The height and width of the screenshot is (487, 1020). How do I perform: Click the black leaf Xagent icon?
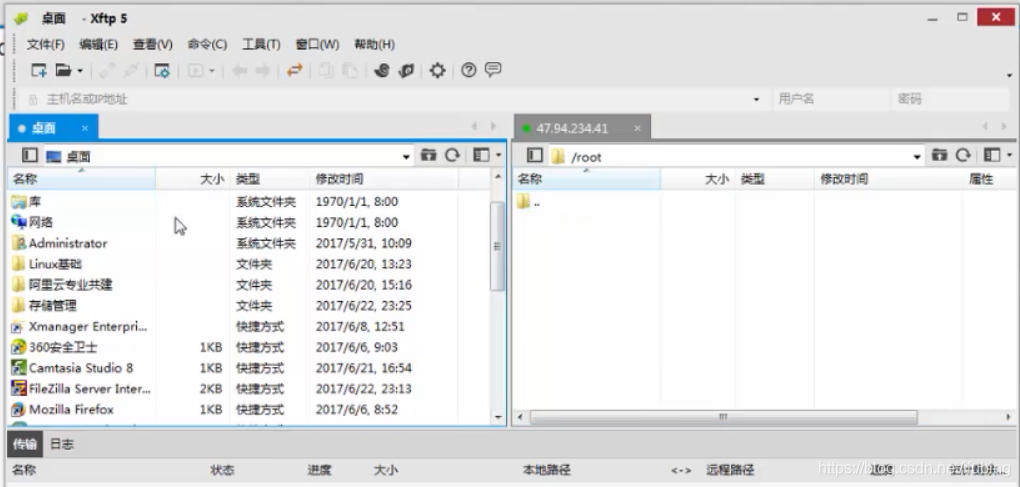click(407, 70)
